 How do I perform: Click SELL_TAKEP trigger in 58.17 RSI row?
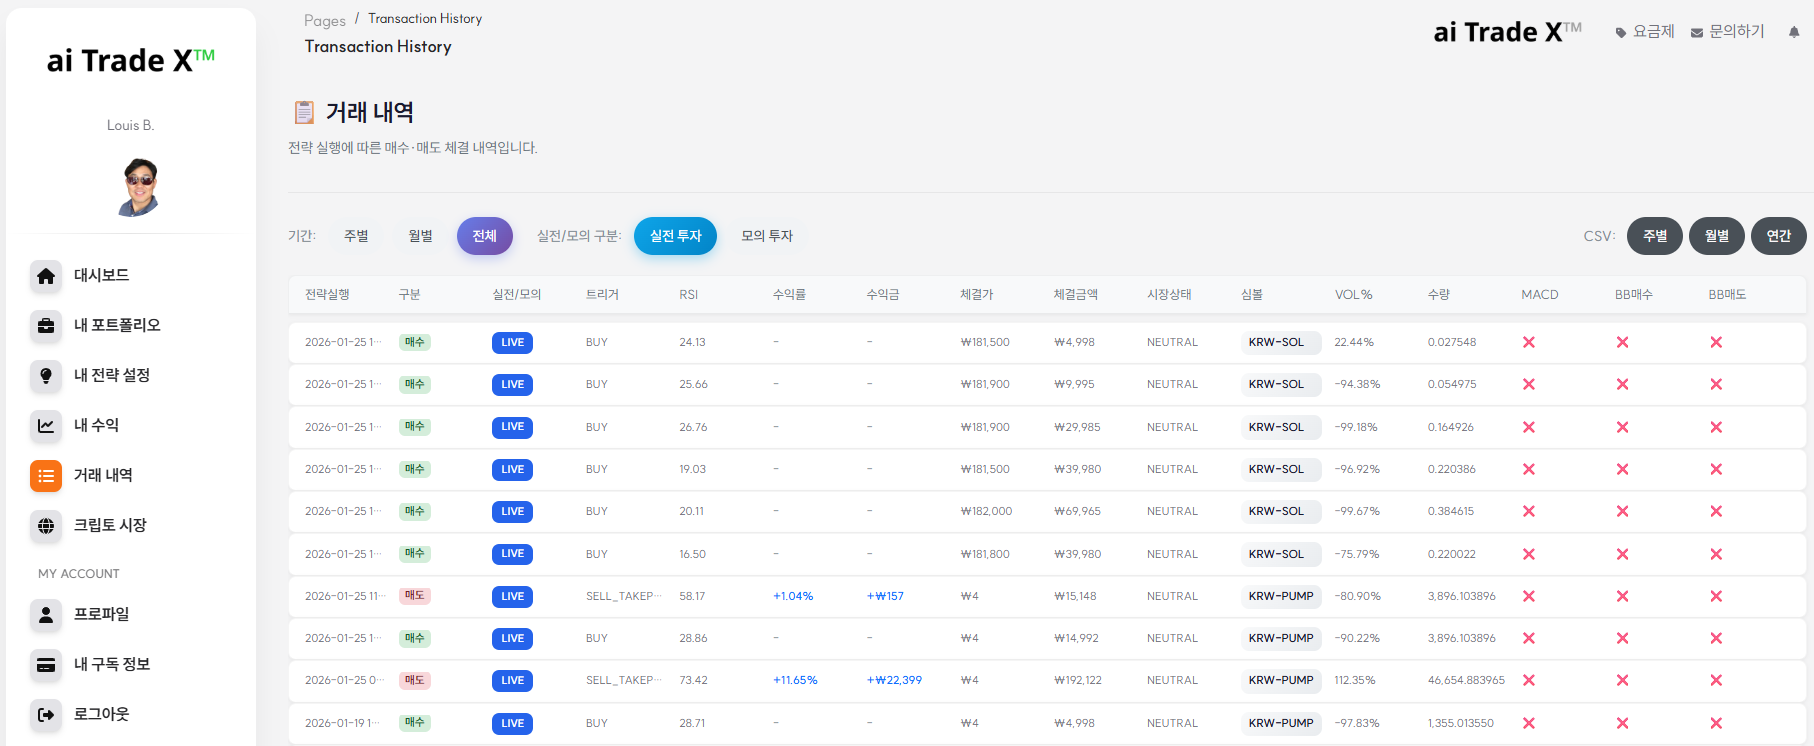624,596
